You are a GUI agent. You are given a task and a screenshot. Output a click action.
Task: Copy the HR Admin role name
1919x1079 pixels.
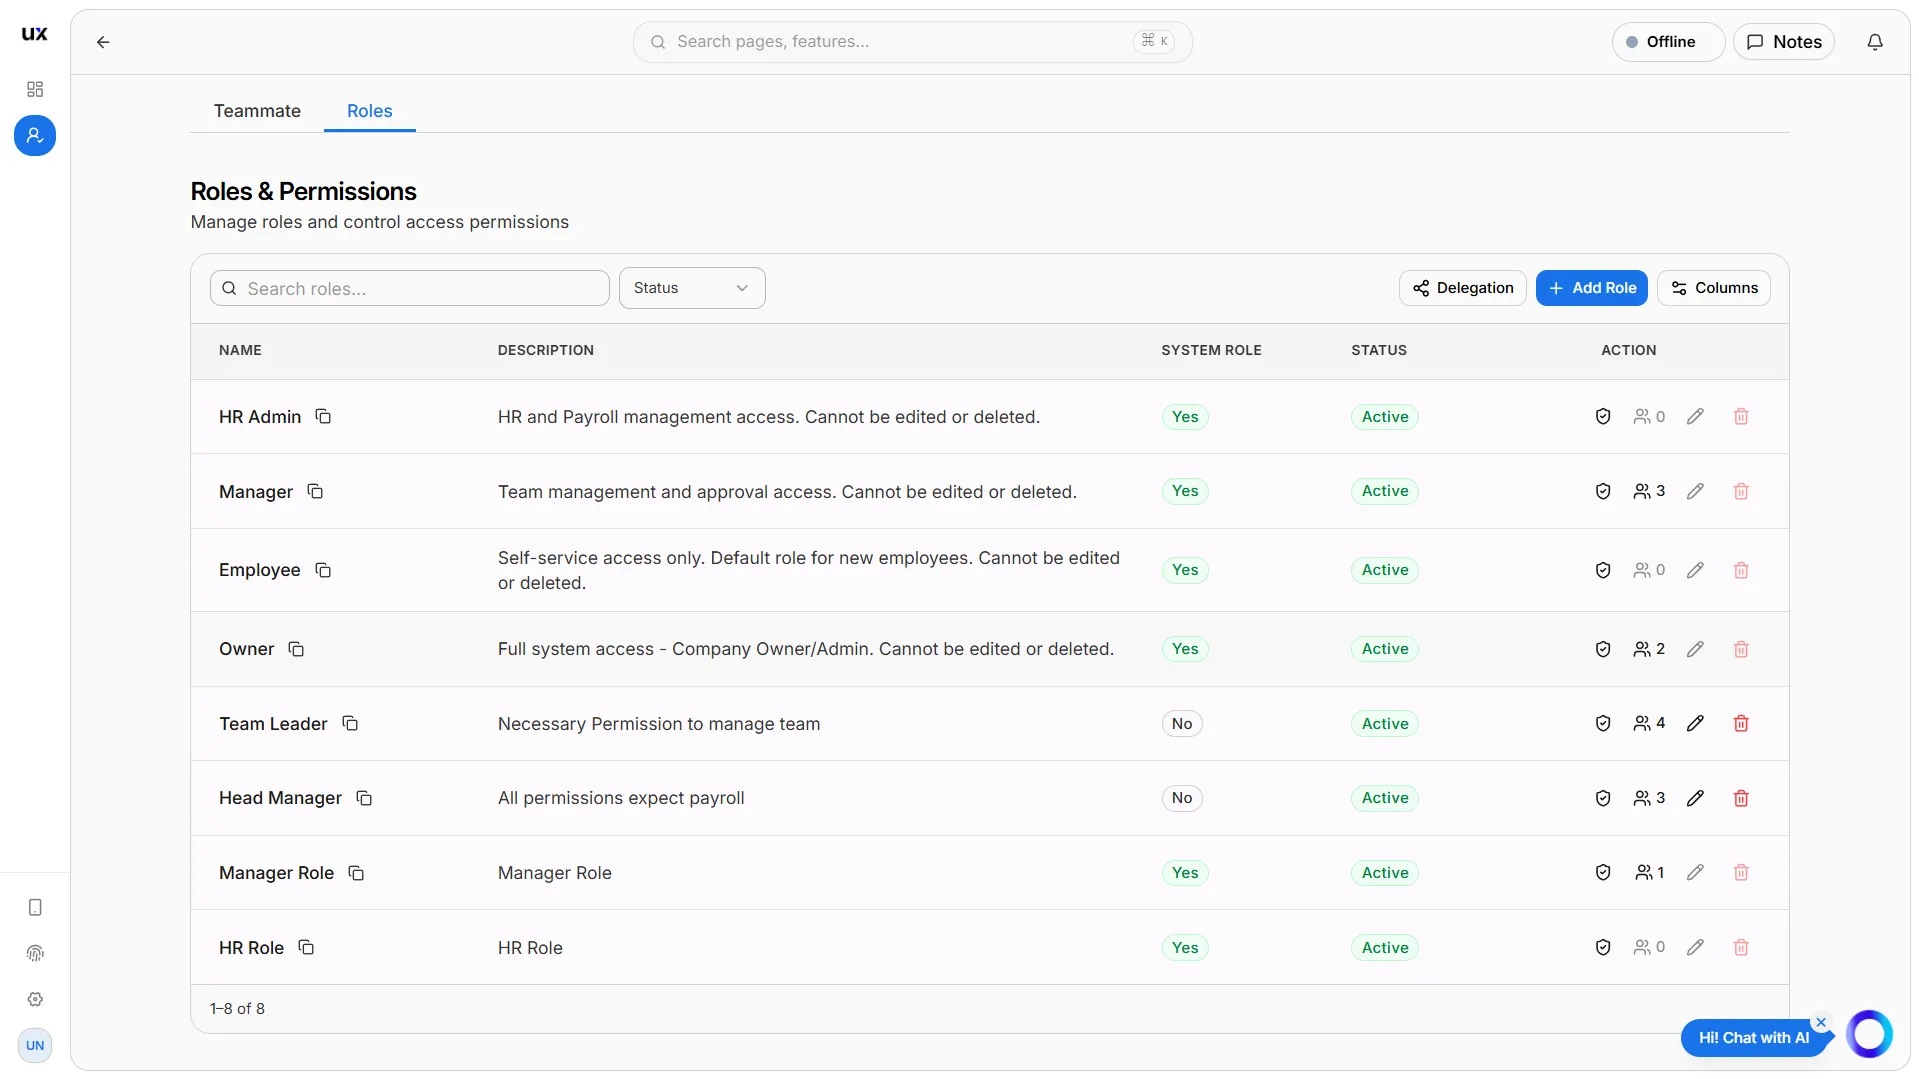pos(323,416)
